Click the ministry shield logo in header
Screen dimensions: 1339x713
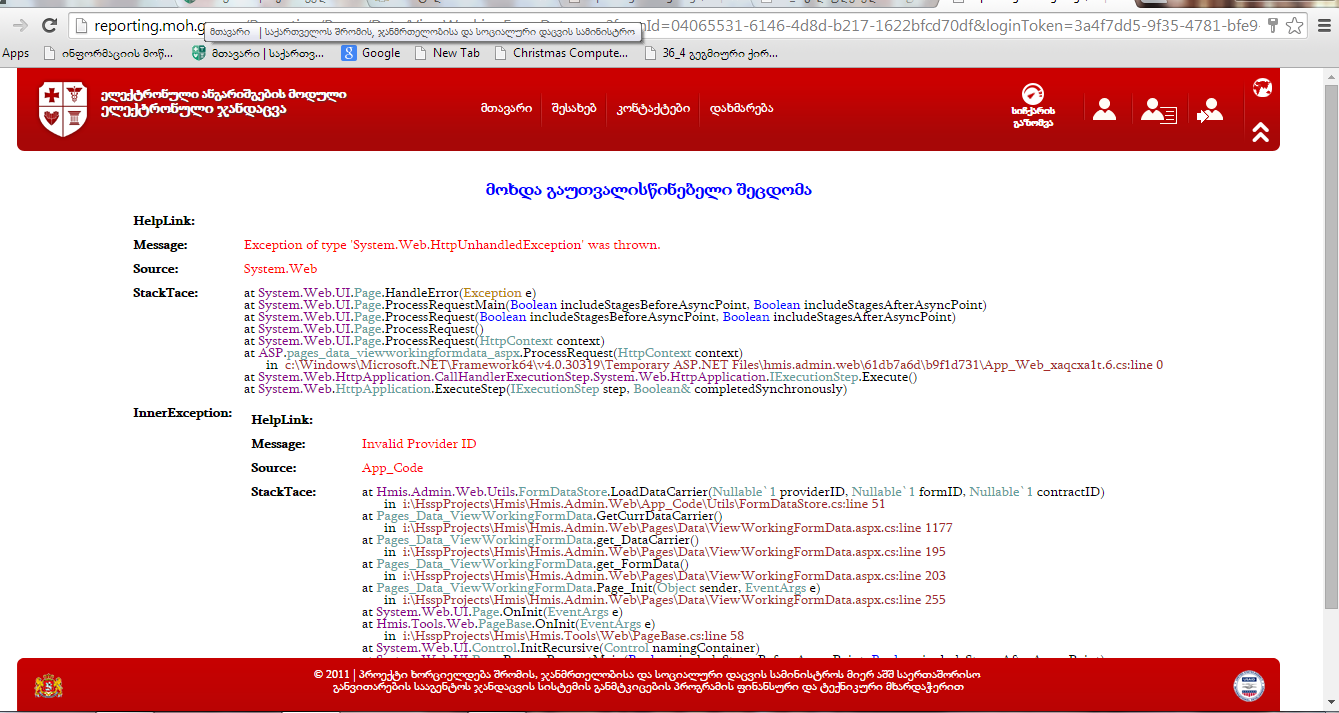click(60, 109)
